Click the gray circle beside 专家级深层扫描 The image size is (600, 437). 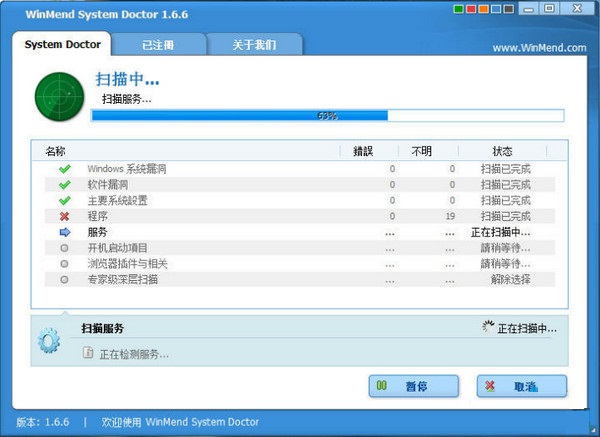[64, 280]
